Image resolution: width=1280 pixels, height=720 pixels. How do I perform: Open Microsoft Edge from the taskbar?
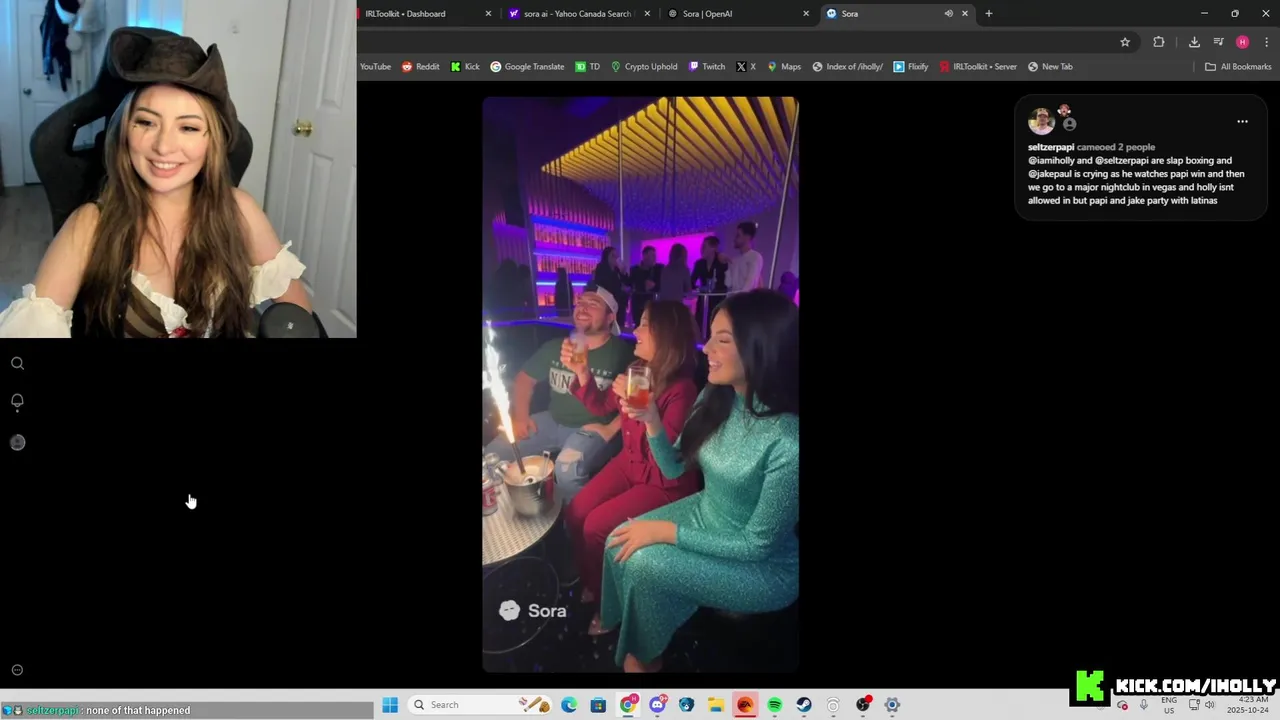point(569,705)
